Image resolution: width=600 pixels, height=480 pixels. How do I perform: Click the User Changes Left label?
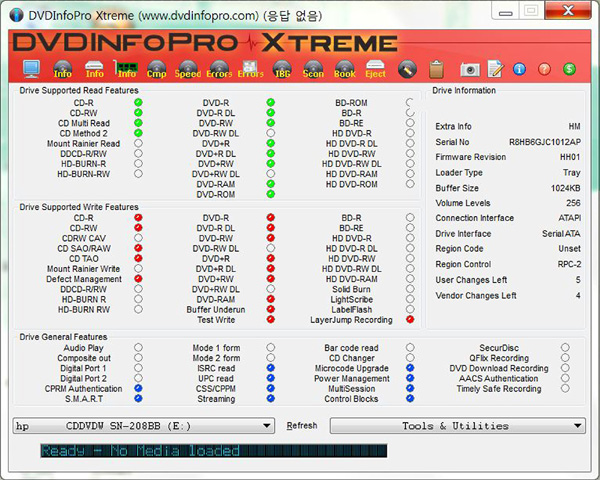click(471, 280)
